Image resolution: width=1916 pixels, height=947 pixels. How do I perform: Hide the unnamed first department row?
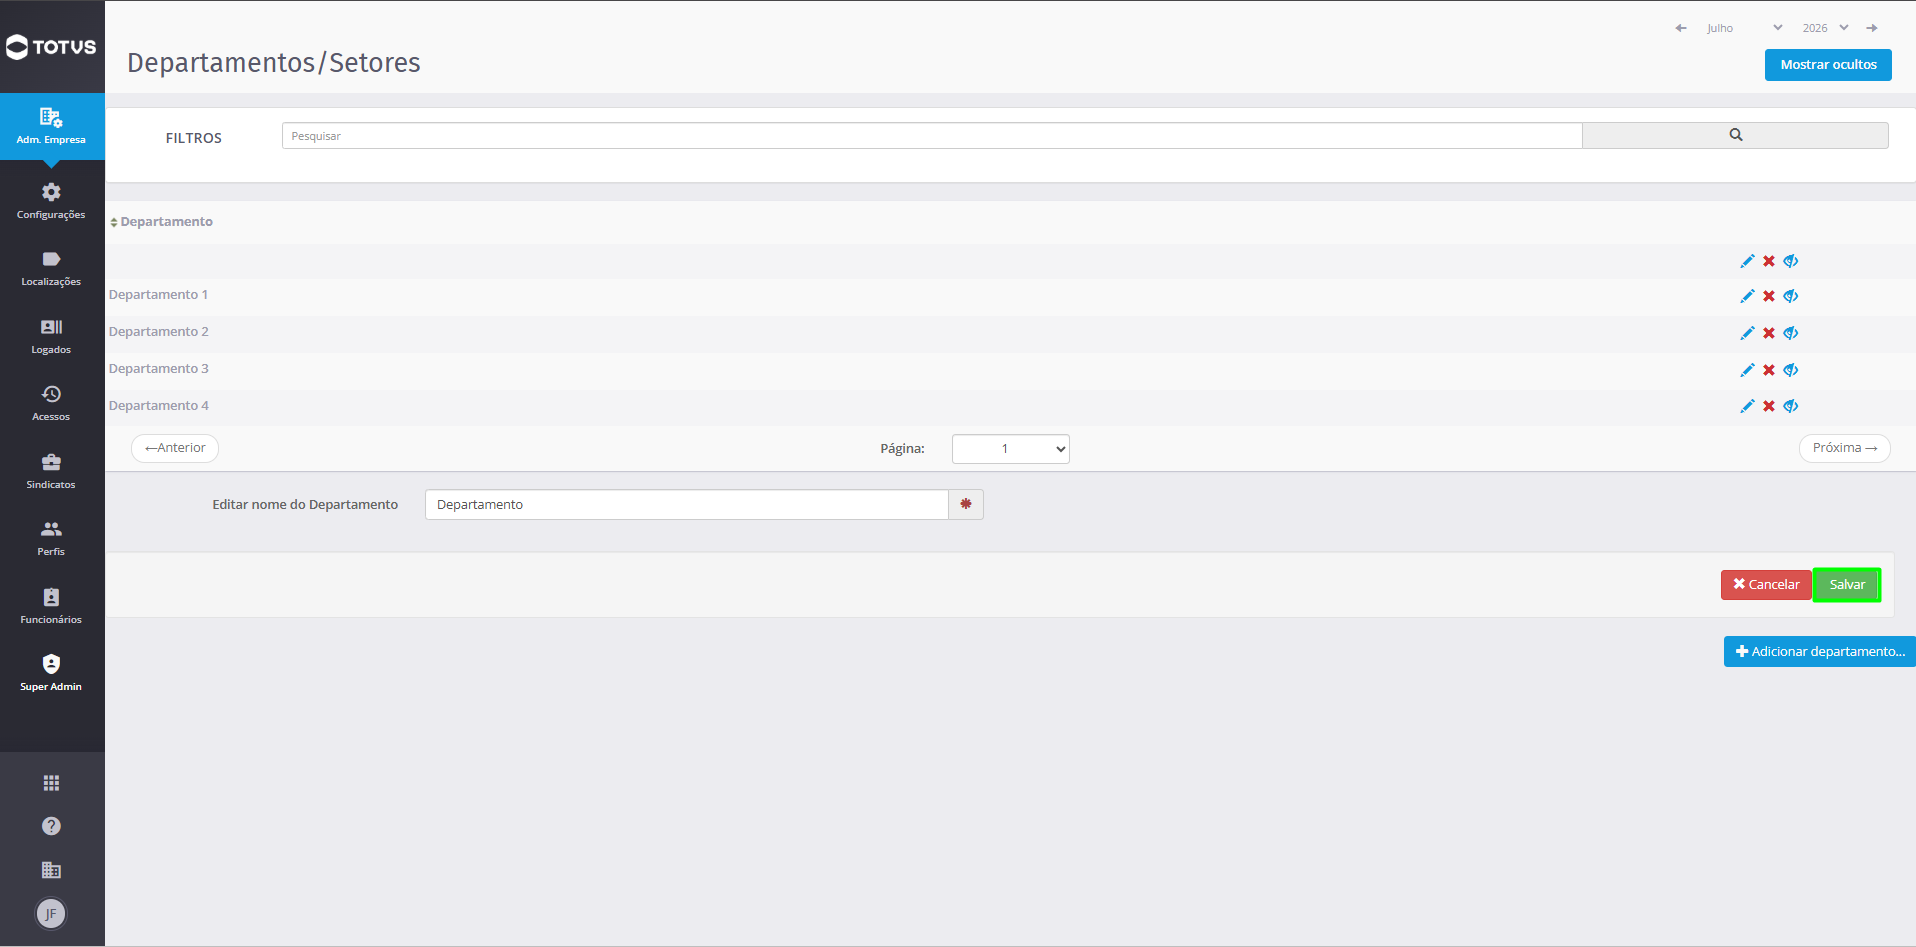tap(1791, 261)
